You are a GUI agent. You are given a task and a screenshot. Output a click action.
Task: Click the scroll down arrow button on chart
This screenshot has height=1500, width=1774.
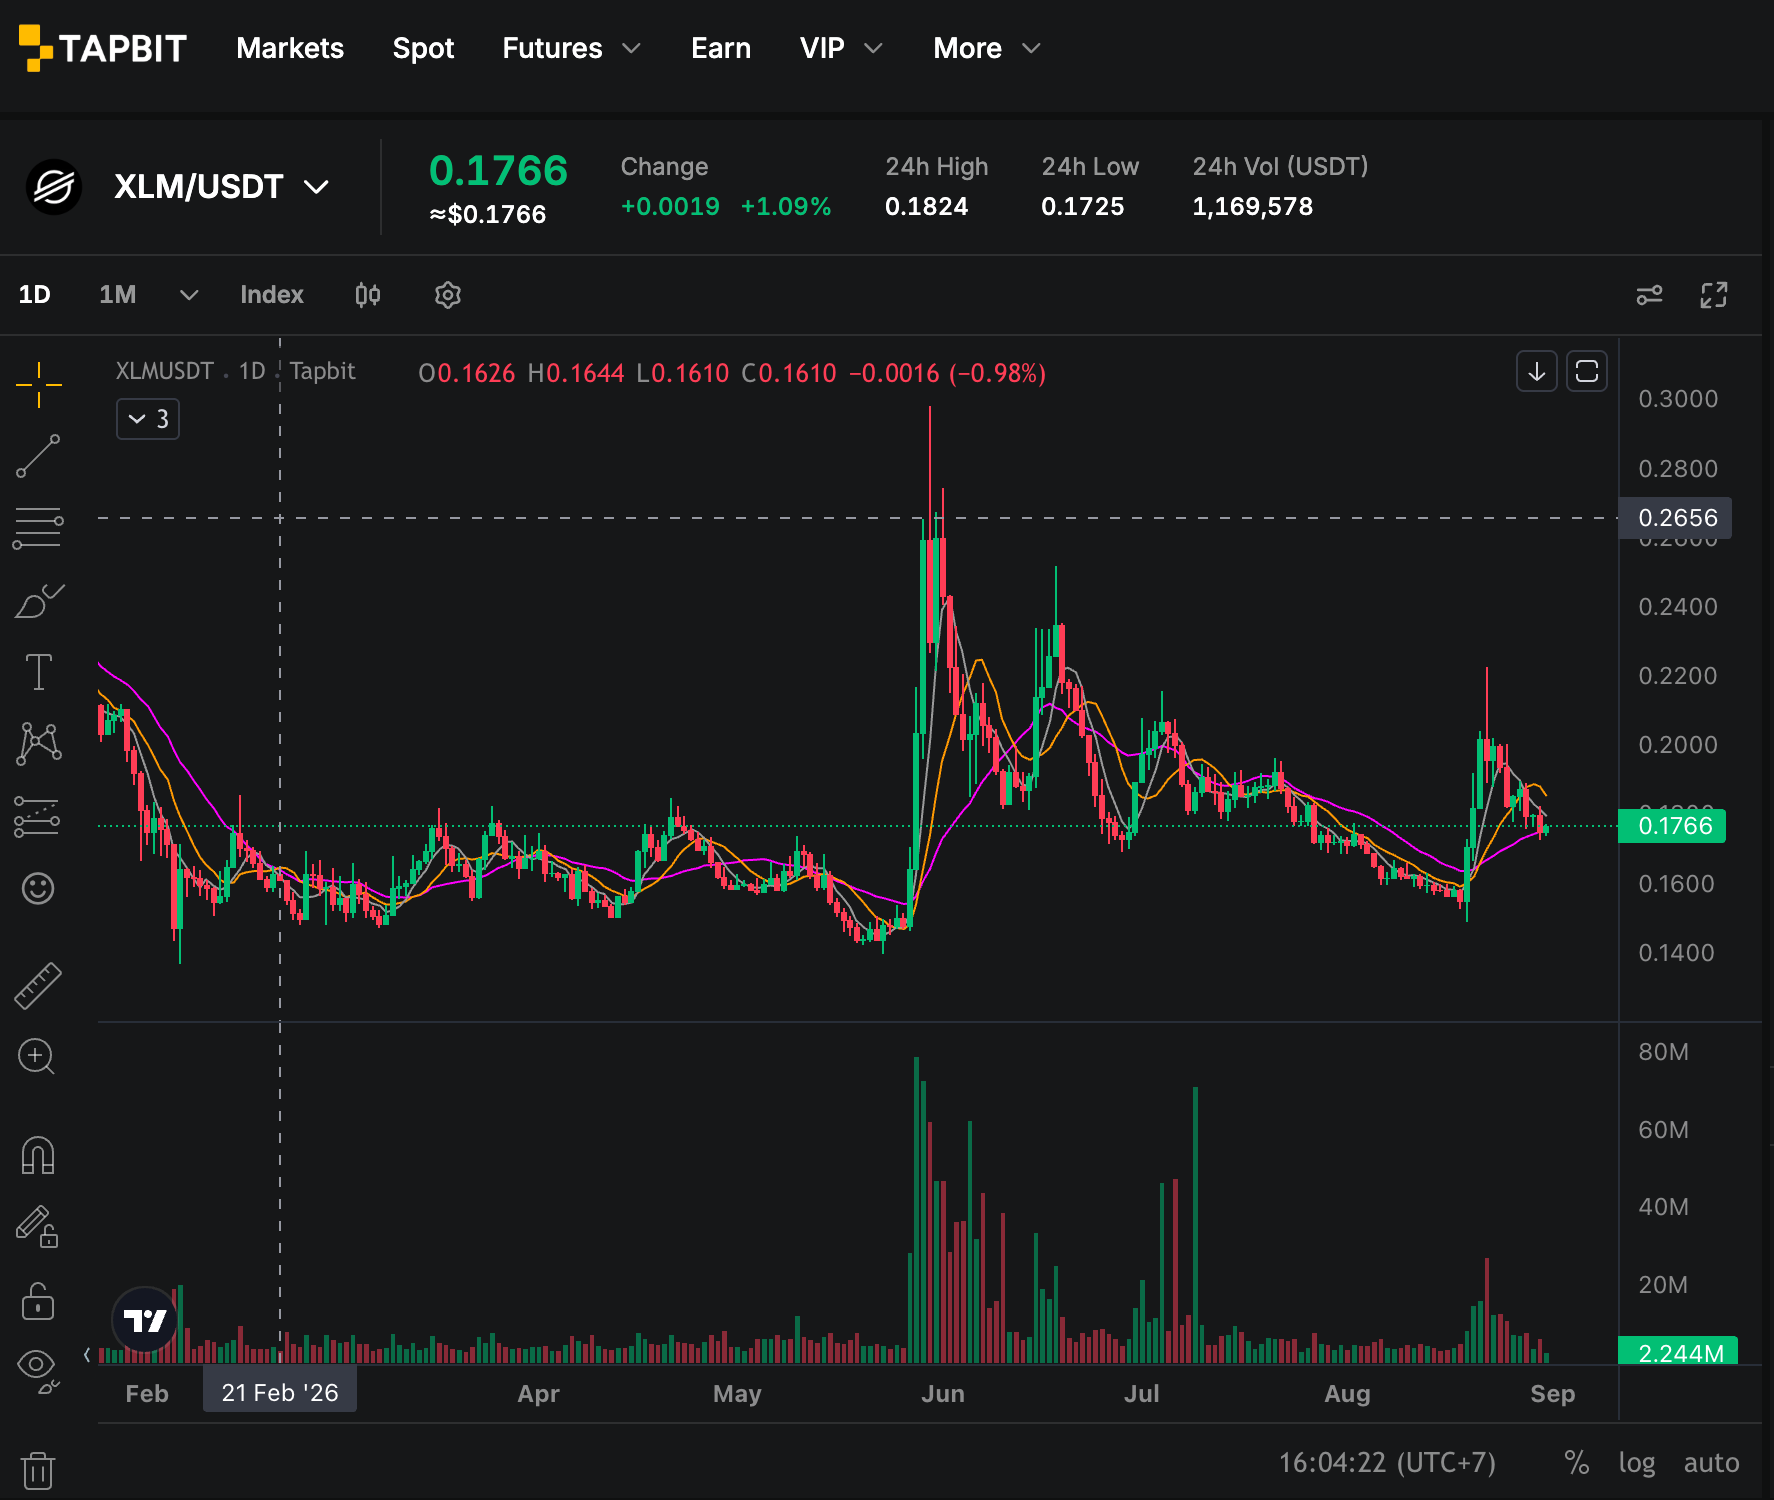(x=1537, y=372)
